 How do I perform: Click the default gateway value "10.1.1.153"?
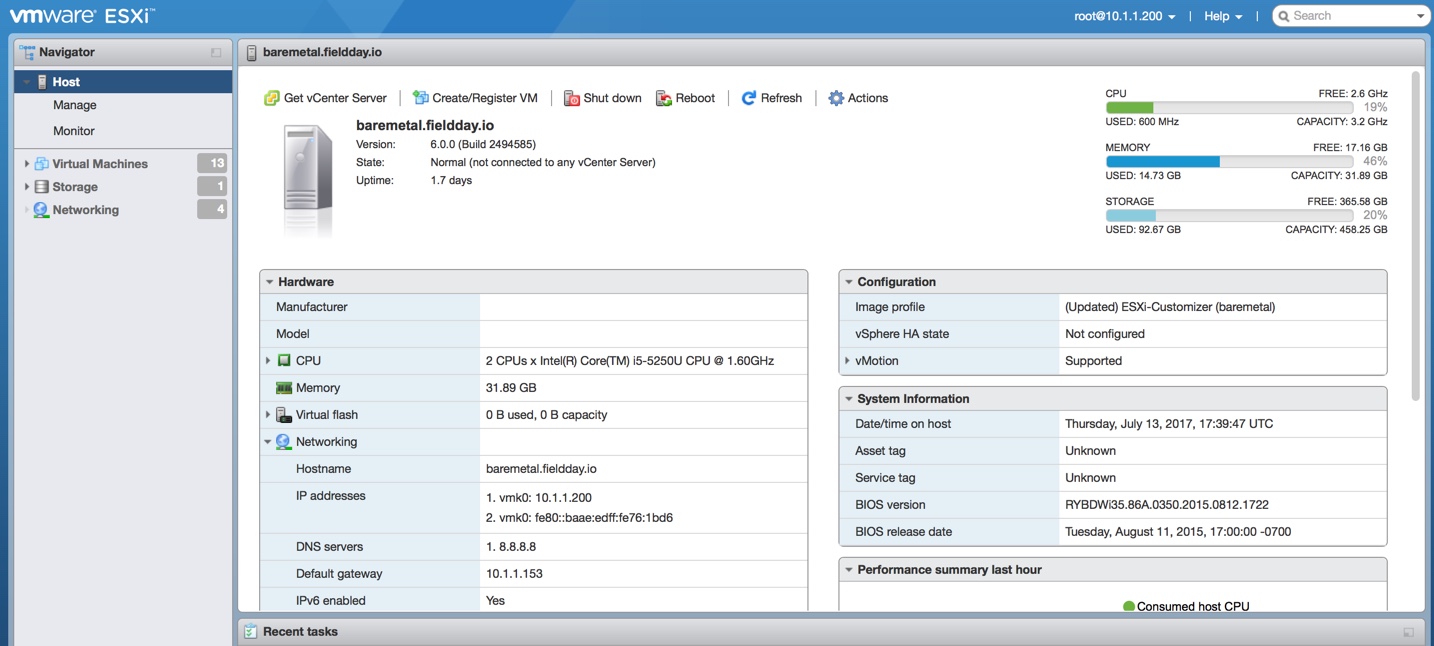tap(516, 574)
